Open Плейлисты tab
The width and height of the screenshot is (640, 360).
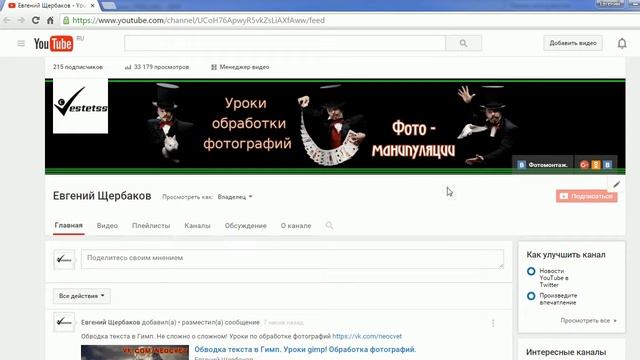click(x=151, y=226)
